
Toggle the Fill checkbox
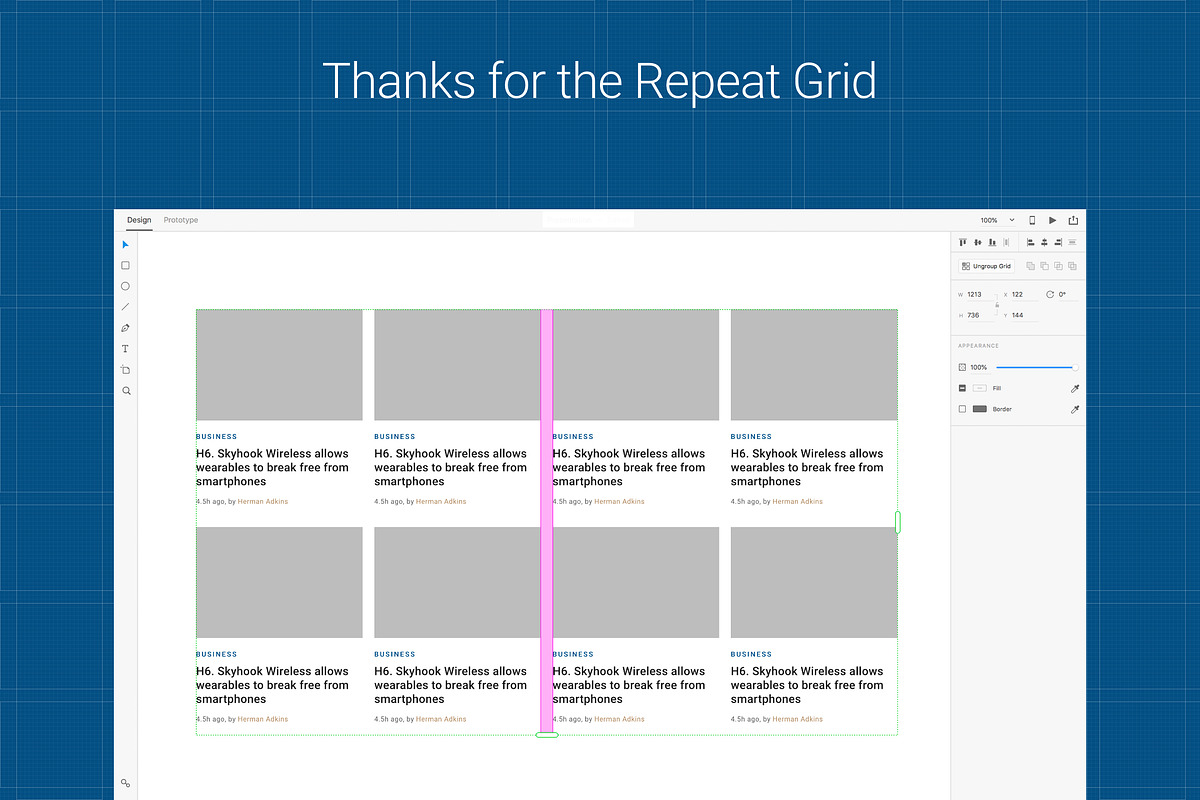pos(962,388)
